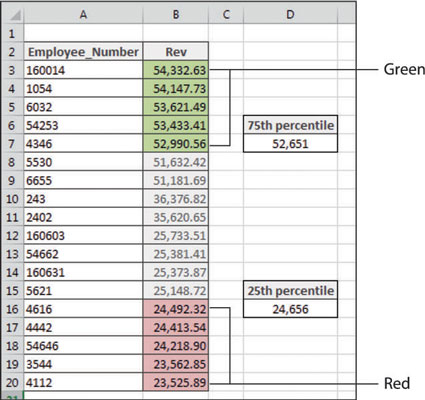Select employee number 160014
The image size is (425, 400).
(83, 70)
